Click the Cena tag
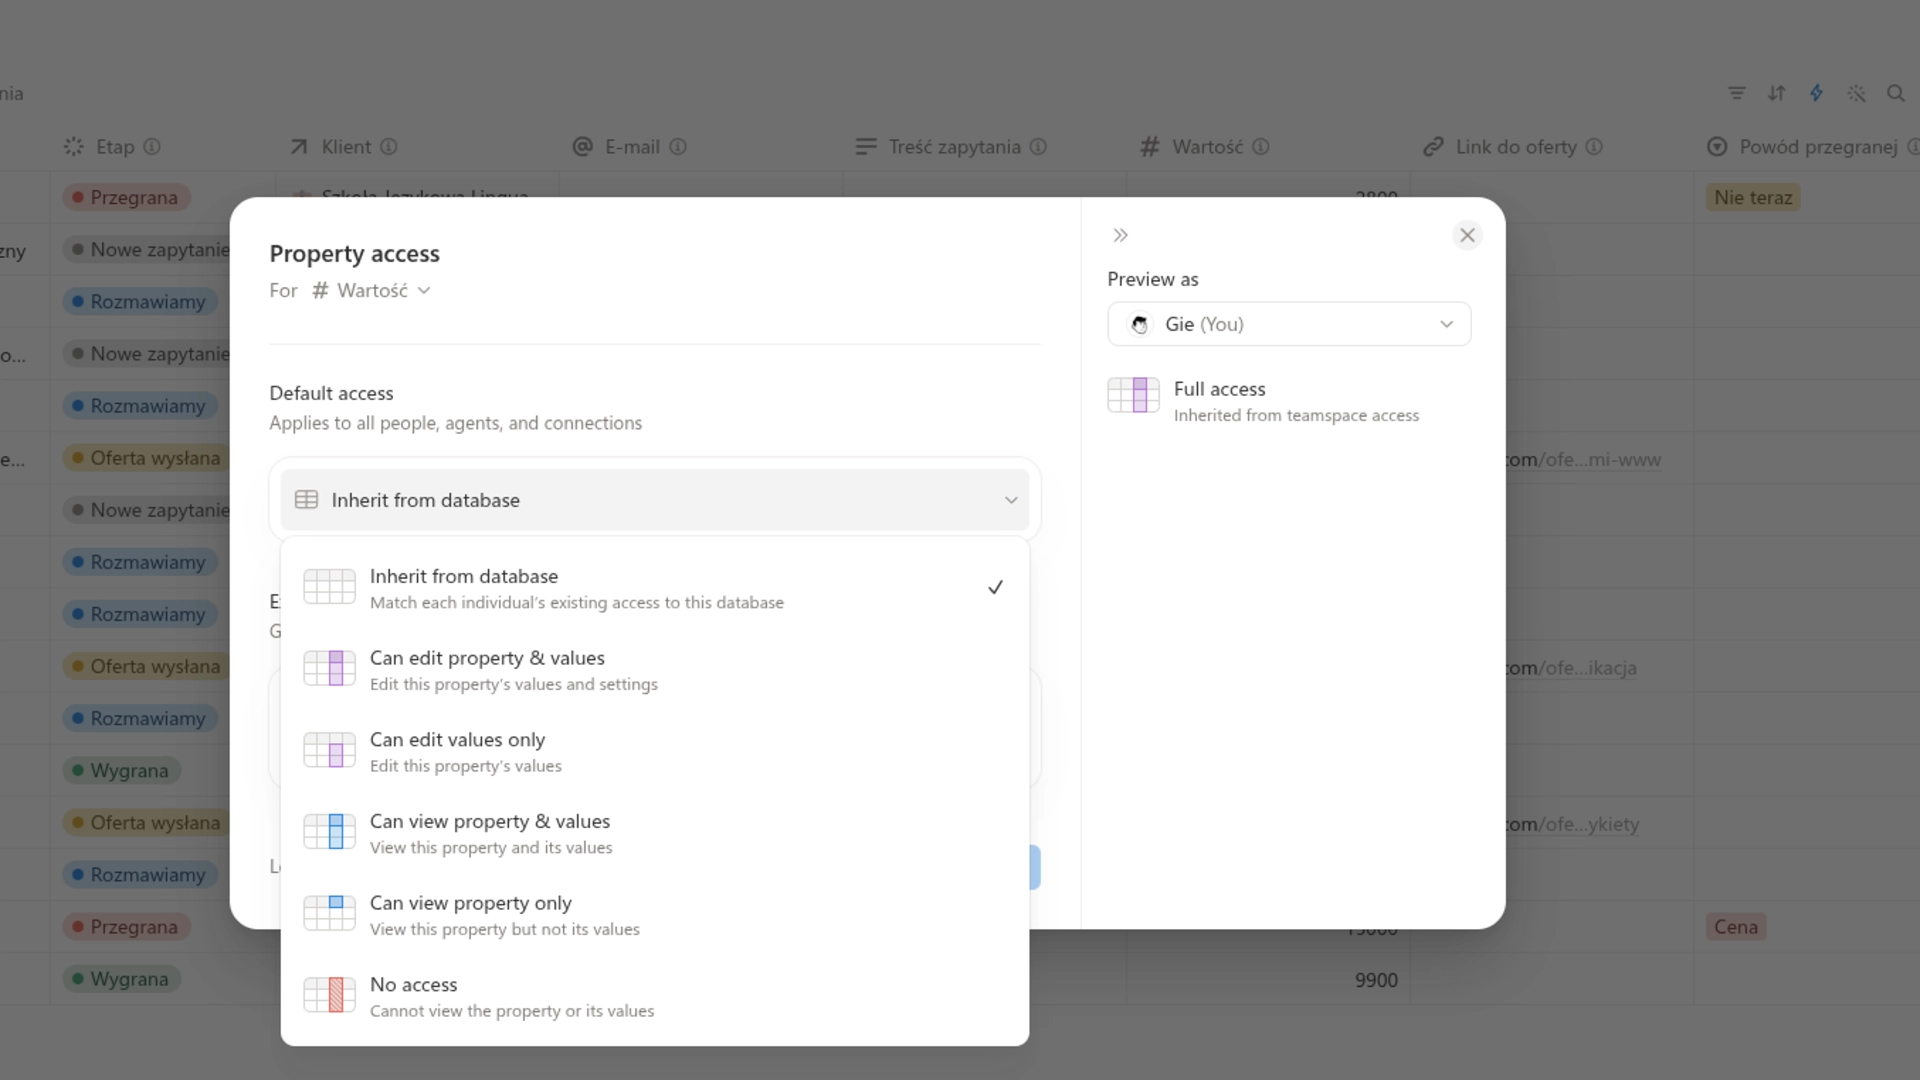 1736,927
